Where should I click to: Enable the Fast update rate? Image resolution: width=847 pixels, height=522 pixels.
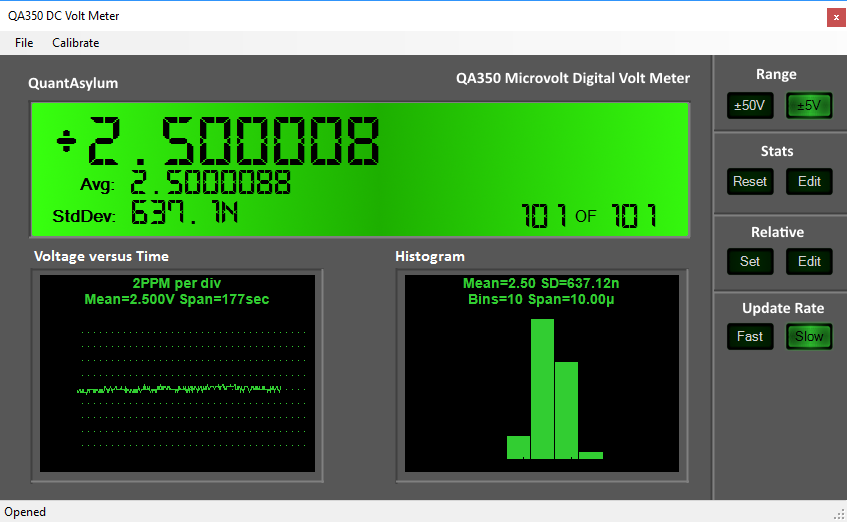tap(750, 336)
